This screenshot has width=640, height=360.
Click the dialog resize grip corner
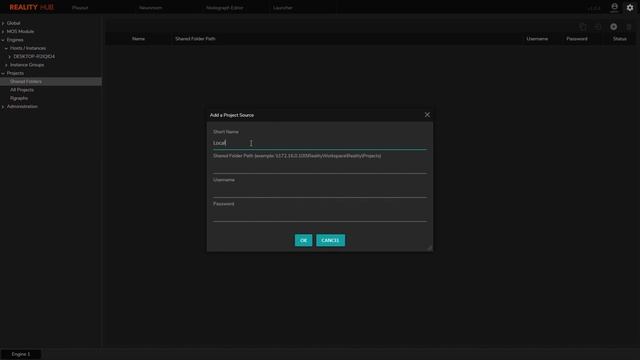click(x=429, y=248)
